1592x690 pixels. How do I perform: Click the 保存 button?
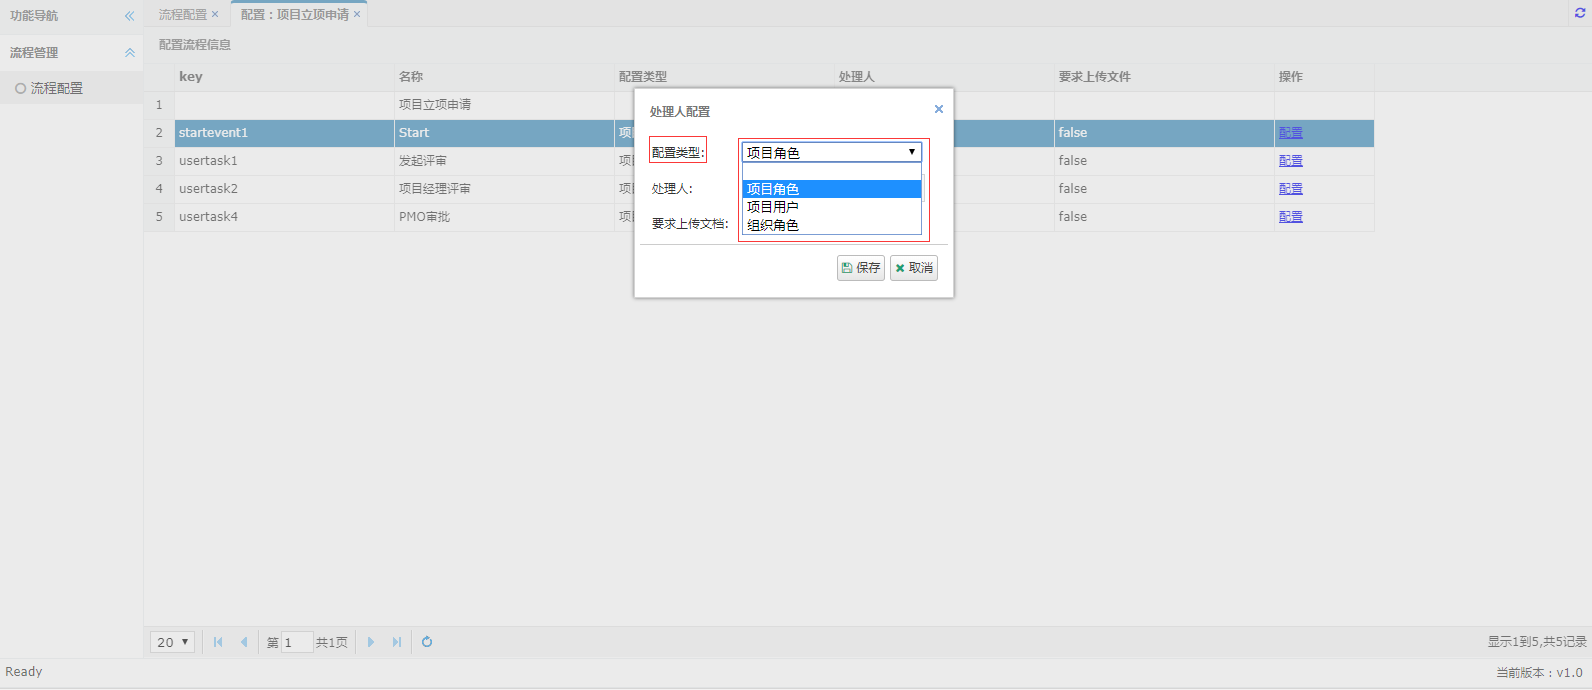(x=860, y=268)
